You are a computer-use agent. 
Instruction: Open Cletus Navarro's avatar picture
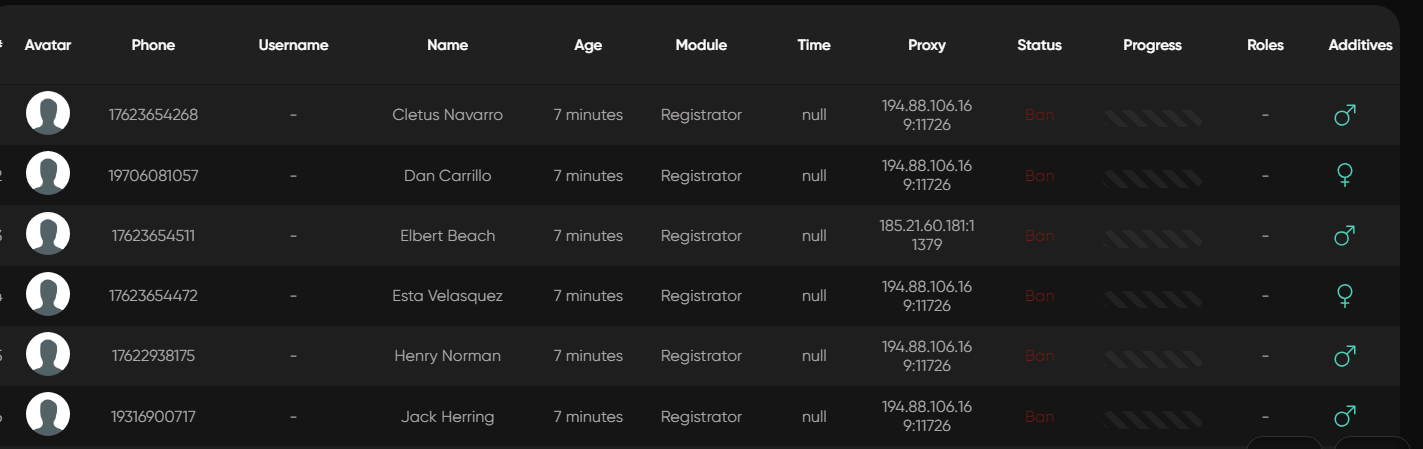tap(48, 113)
